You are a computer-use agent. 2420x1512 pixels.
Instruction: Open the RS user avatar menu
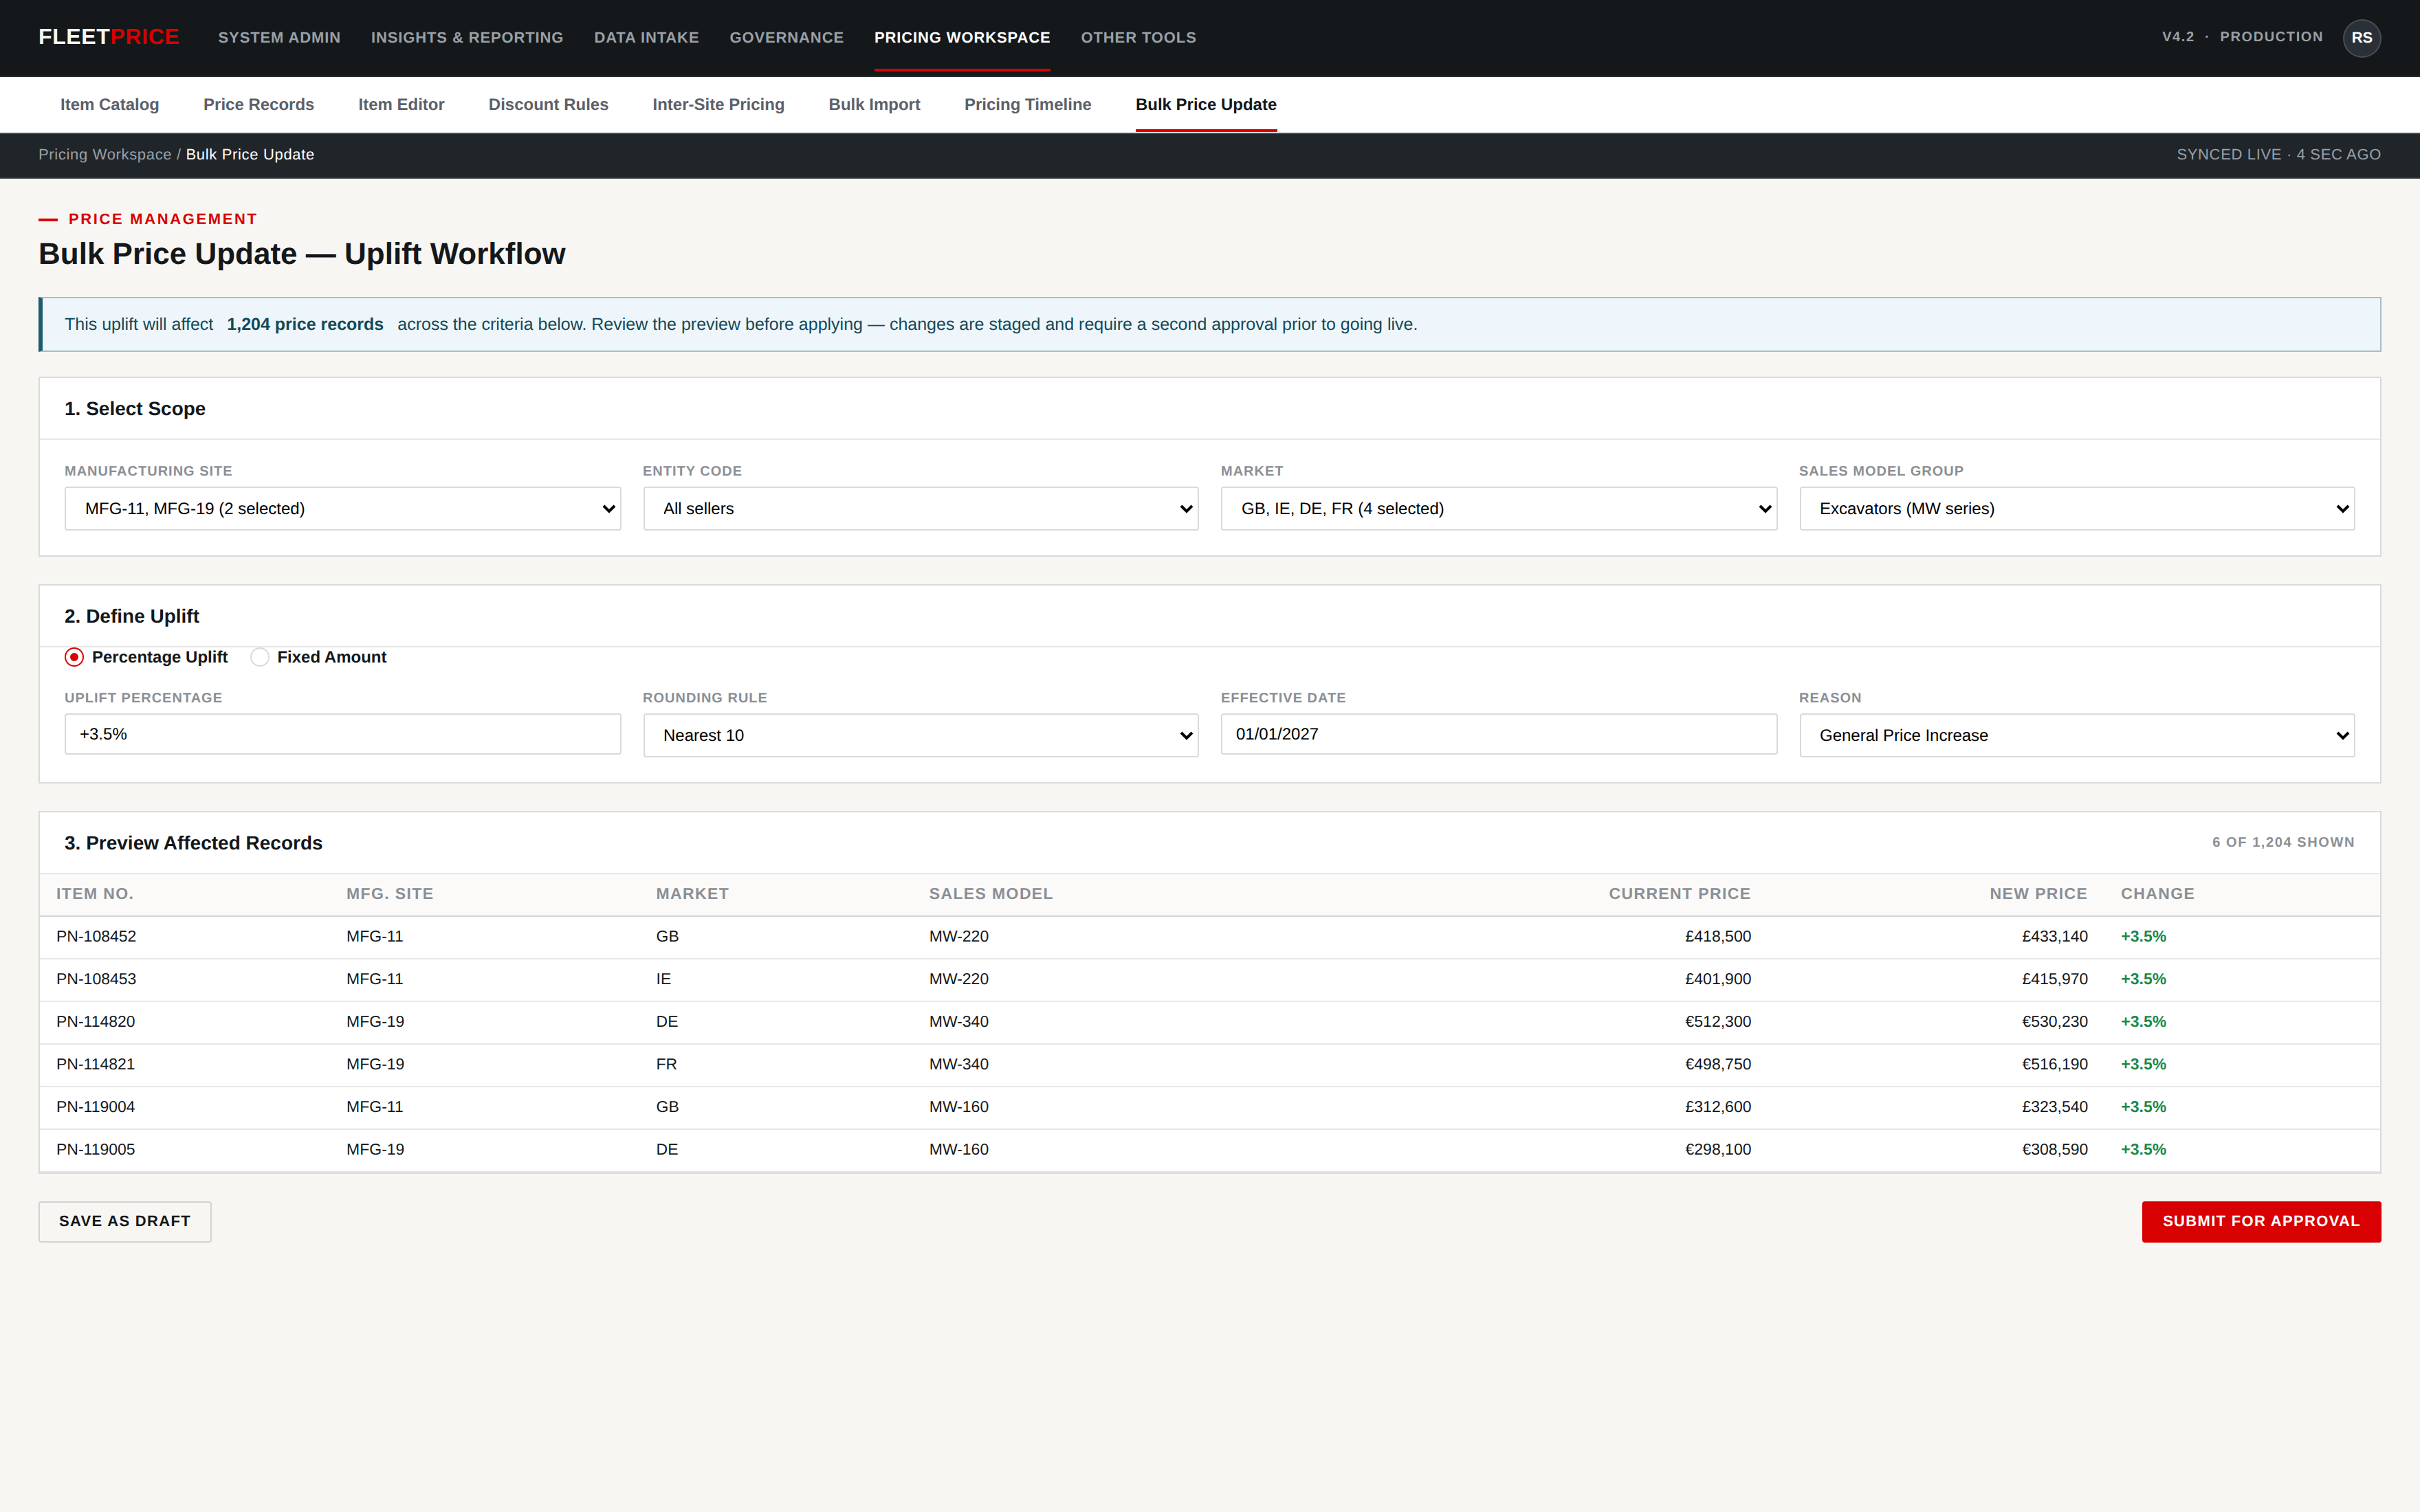click(2361, 38)
